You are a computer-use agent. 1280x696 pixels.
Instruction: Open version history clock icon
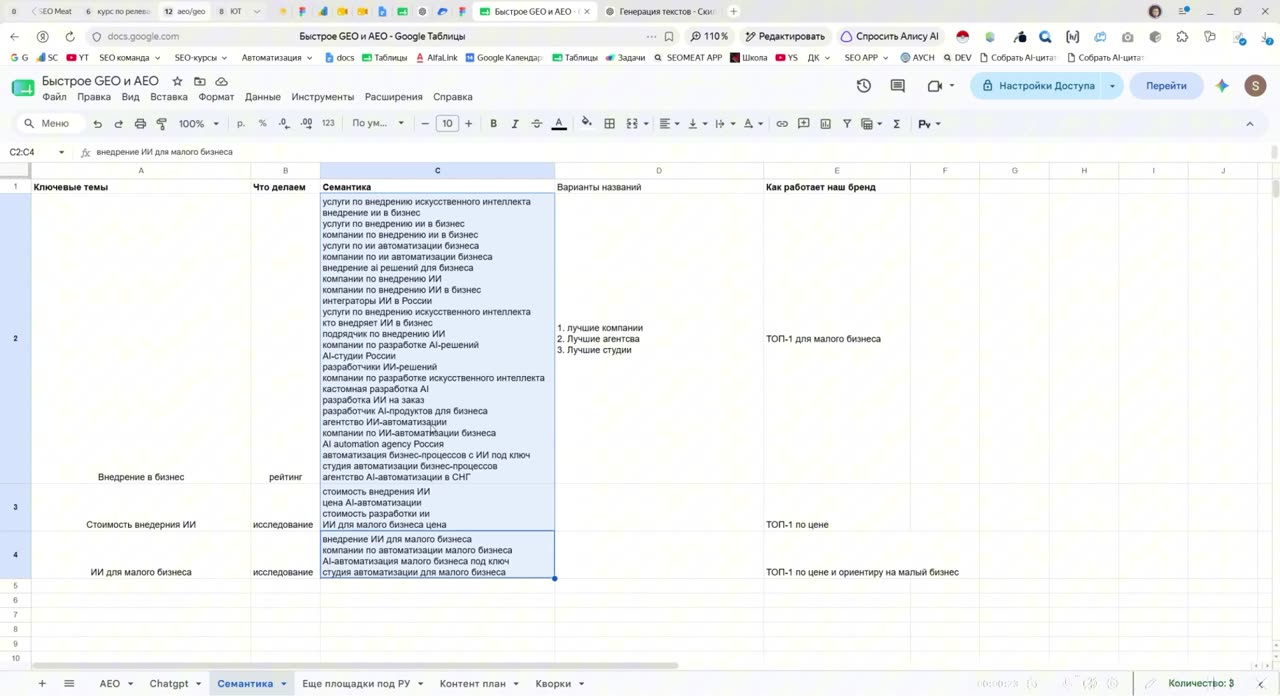tap(864, 86)
